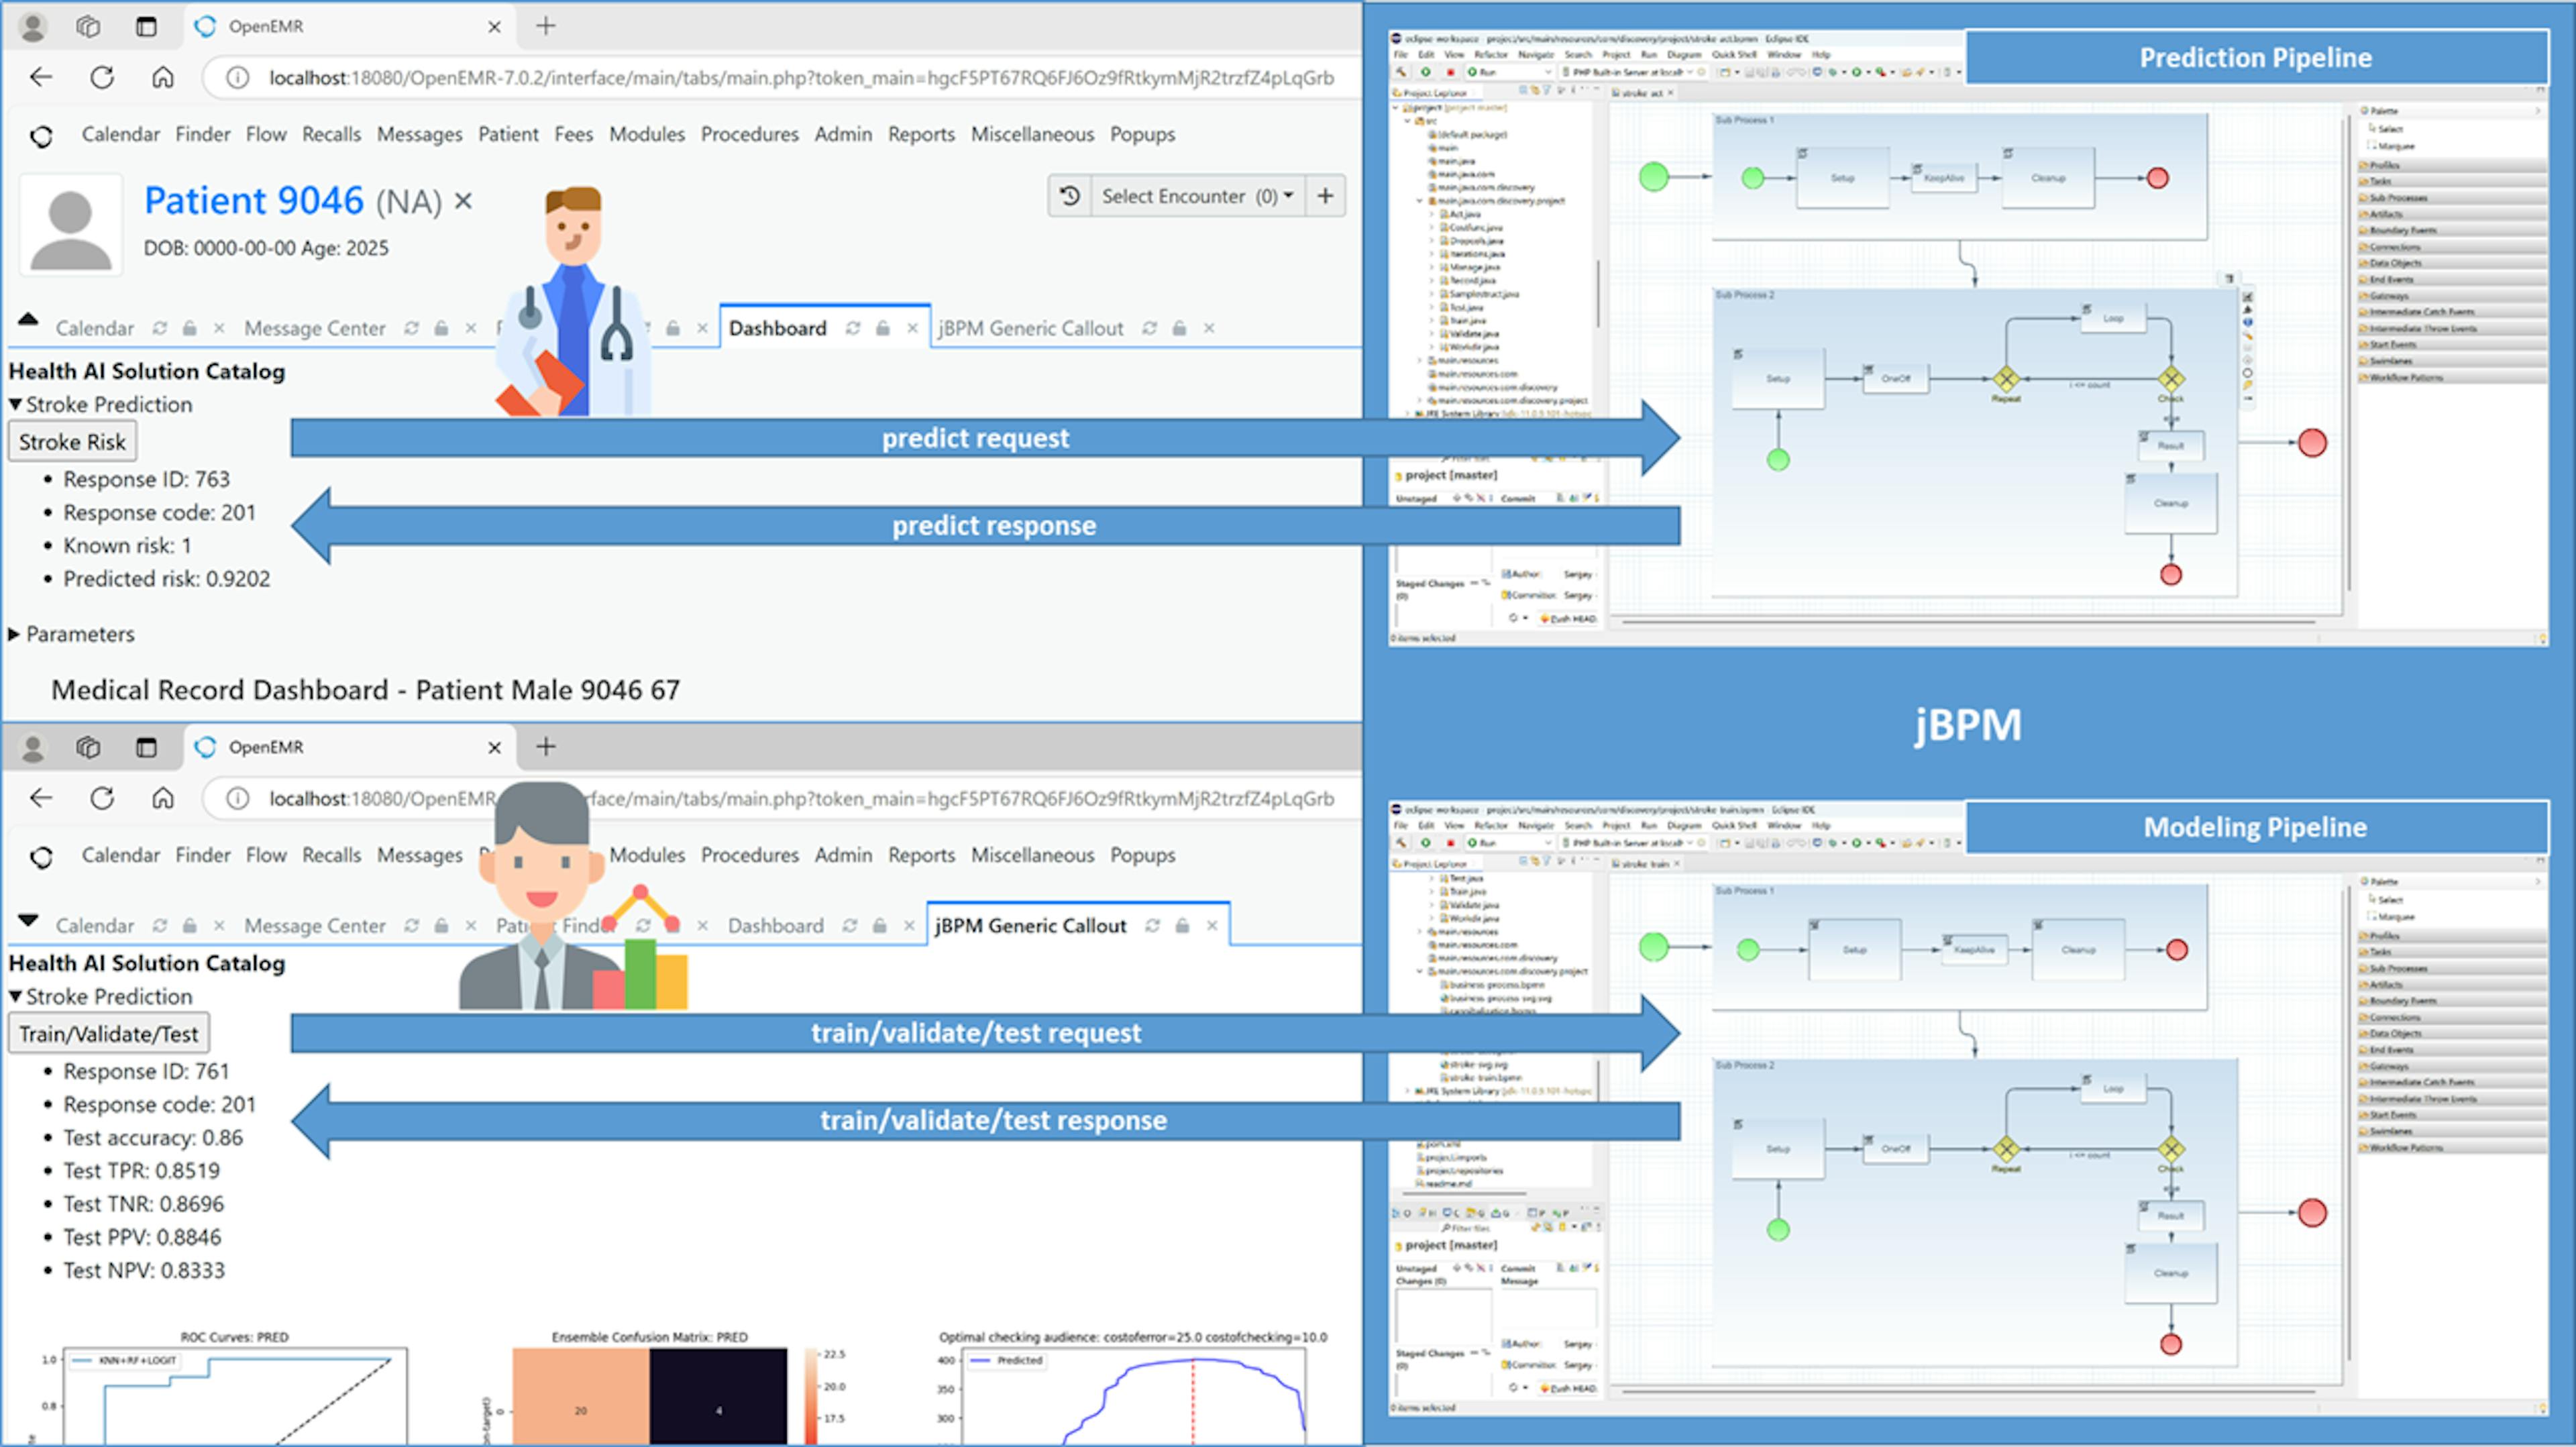This screenshot has width=2576, height=1447.
Task: Click the back arrow in top browser
Action: 41,78
